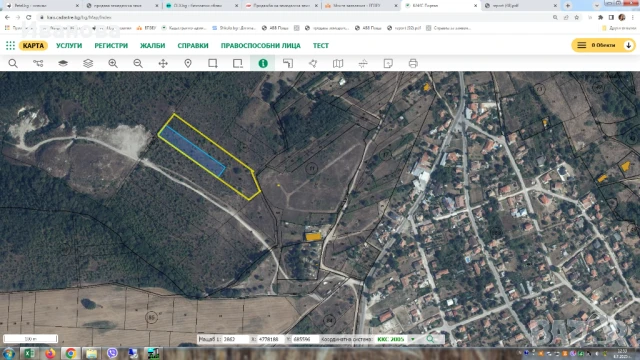Viewport: 640px width, 360px height.
Task: Select the rectangle selection tool
Action: (x=213, y=63)
